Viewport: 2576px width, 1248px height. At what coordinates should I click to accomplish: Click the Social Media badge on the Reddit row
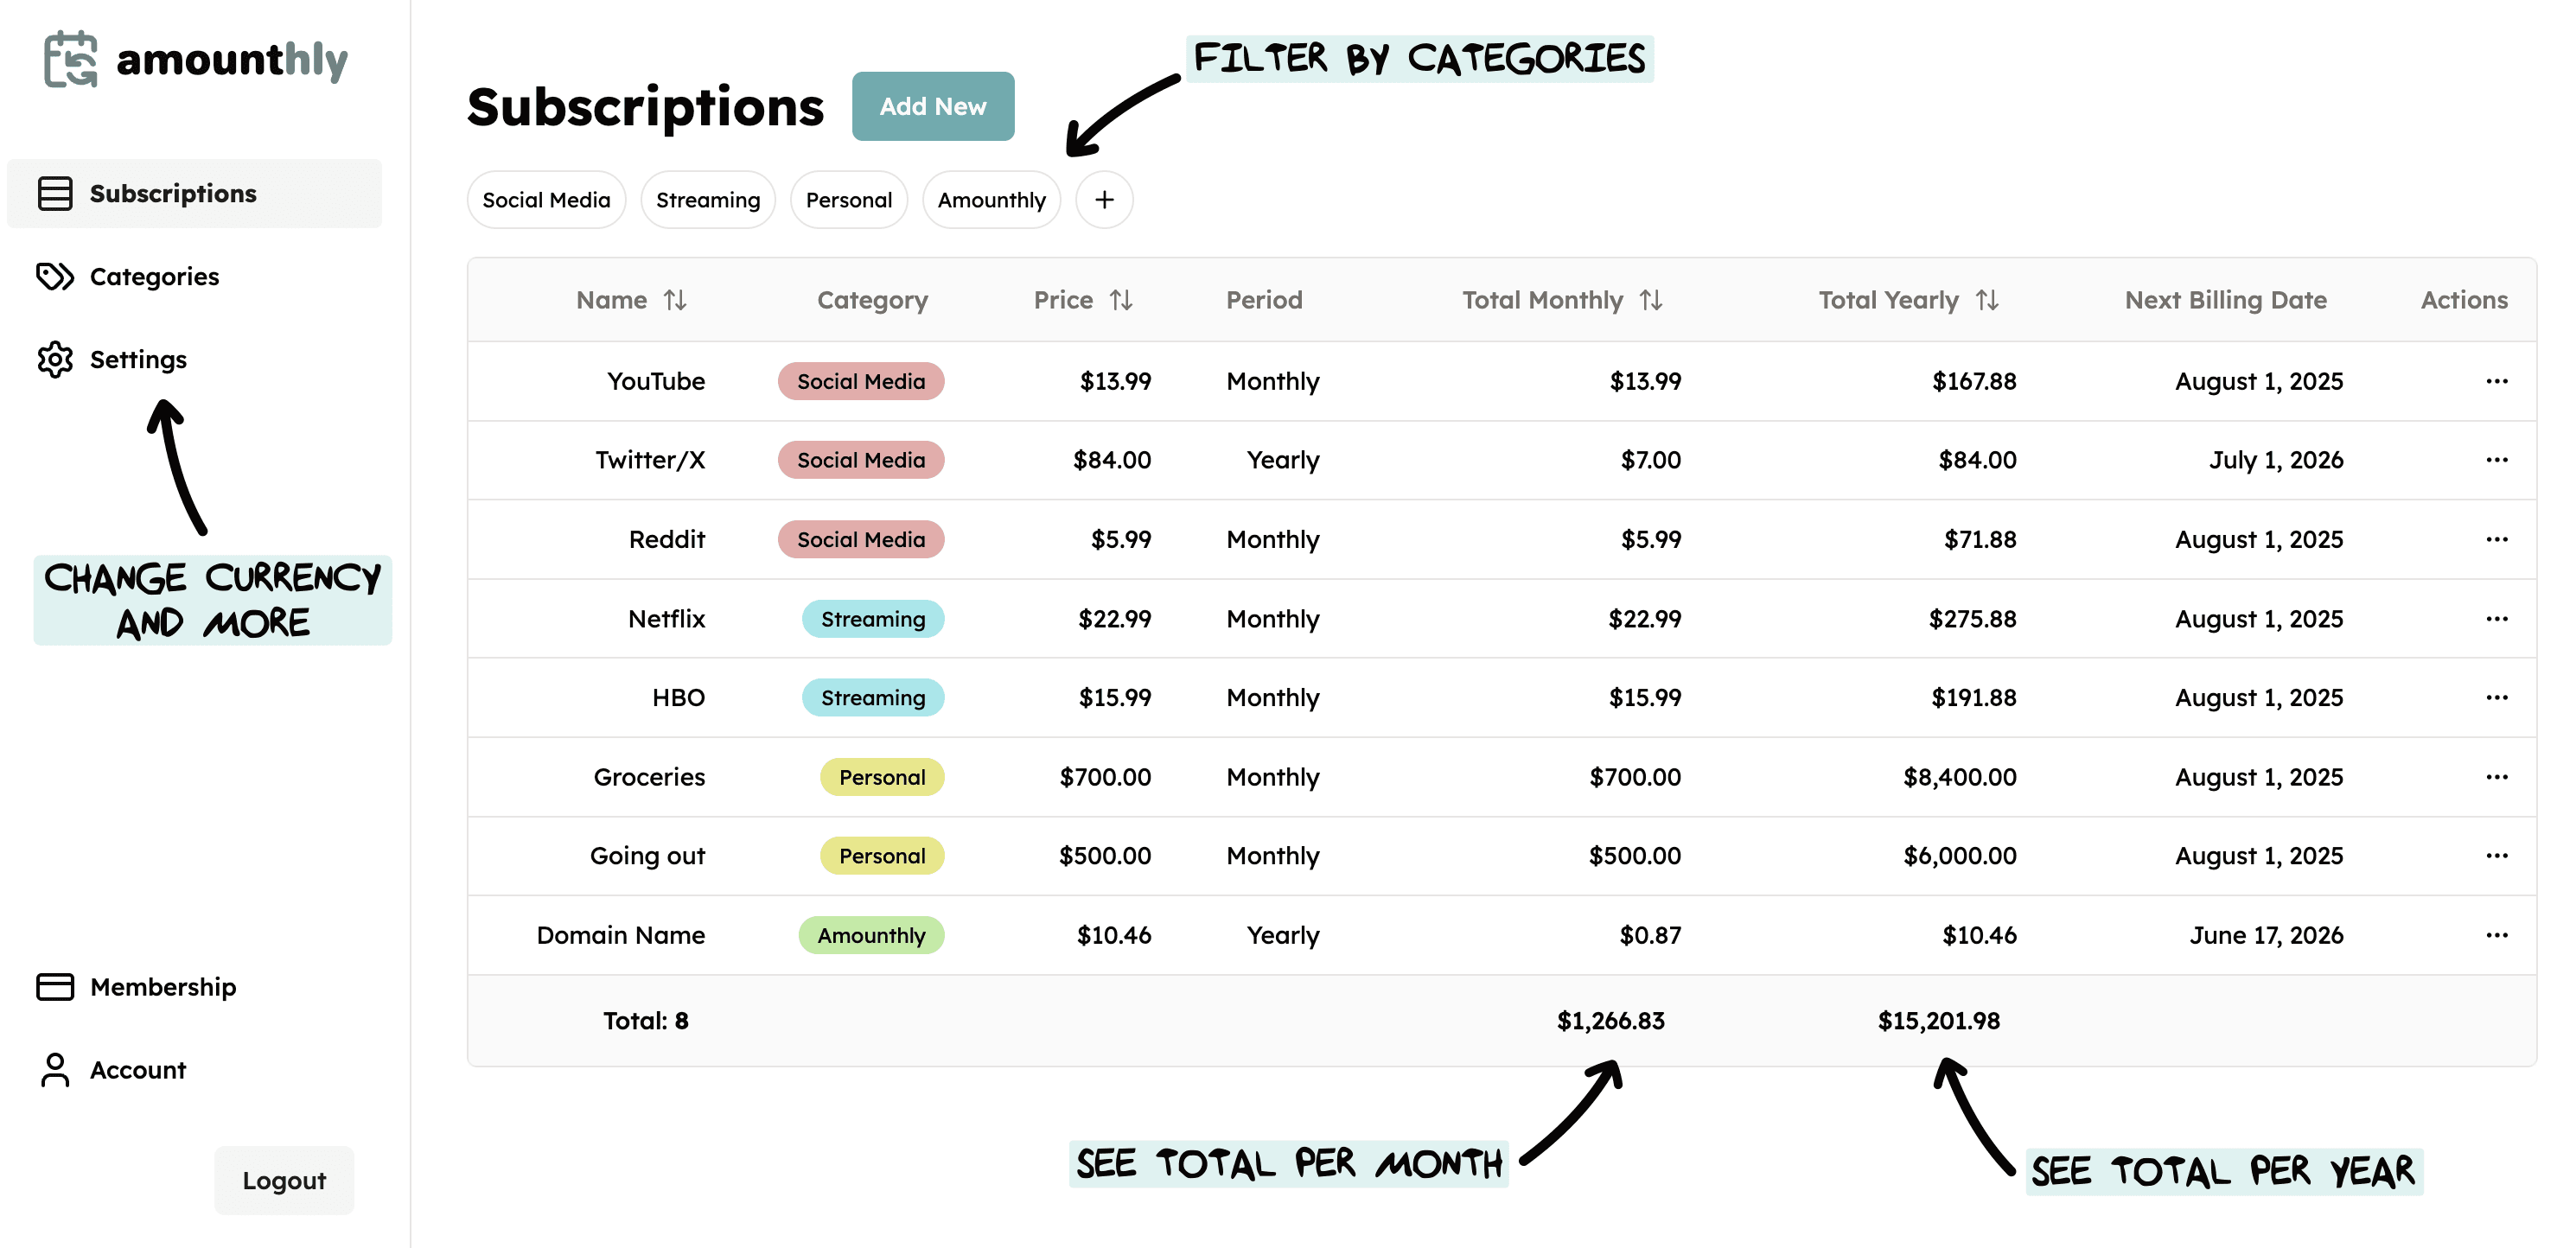tap(860, 539)
